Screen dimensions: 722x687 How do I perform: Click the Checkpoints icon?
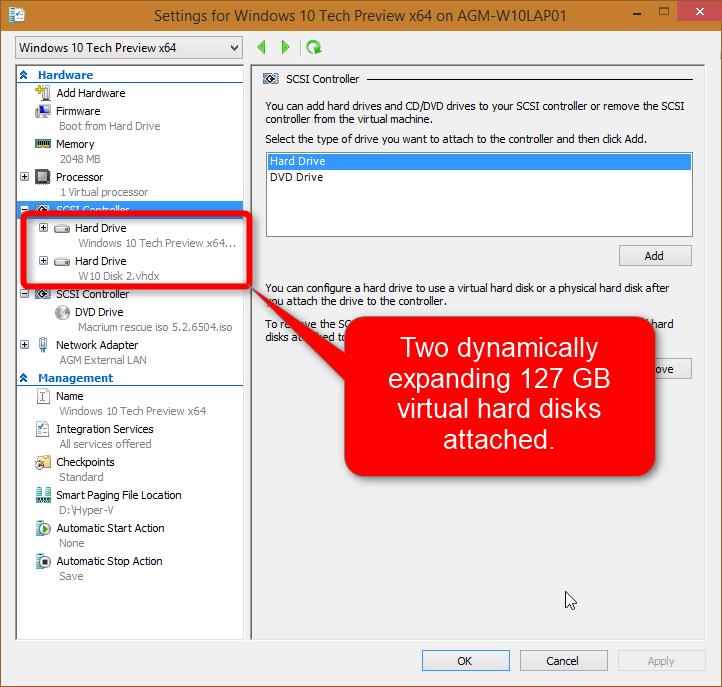click(x=43, y=462)
